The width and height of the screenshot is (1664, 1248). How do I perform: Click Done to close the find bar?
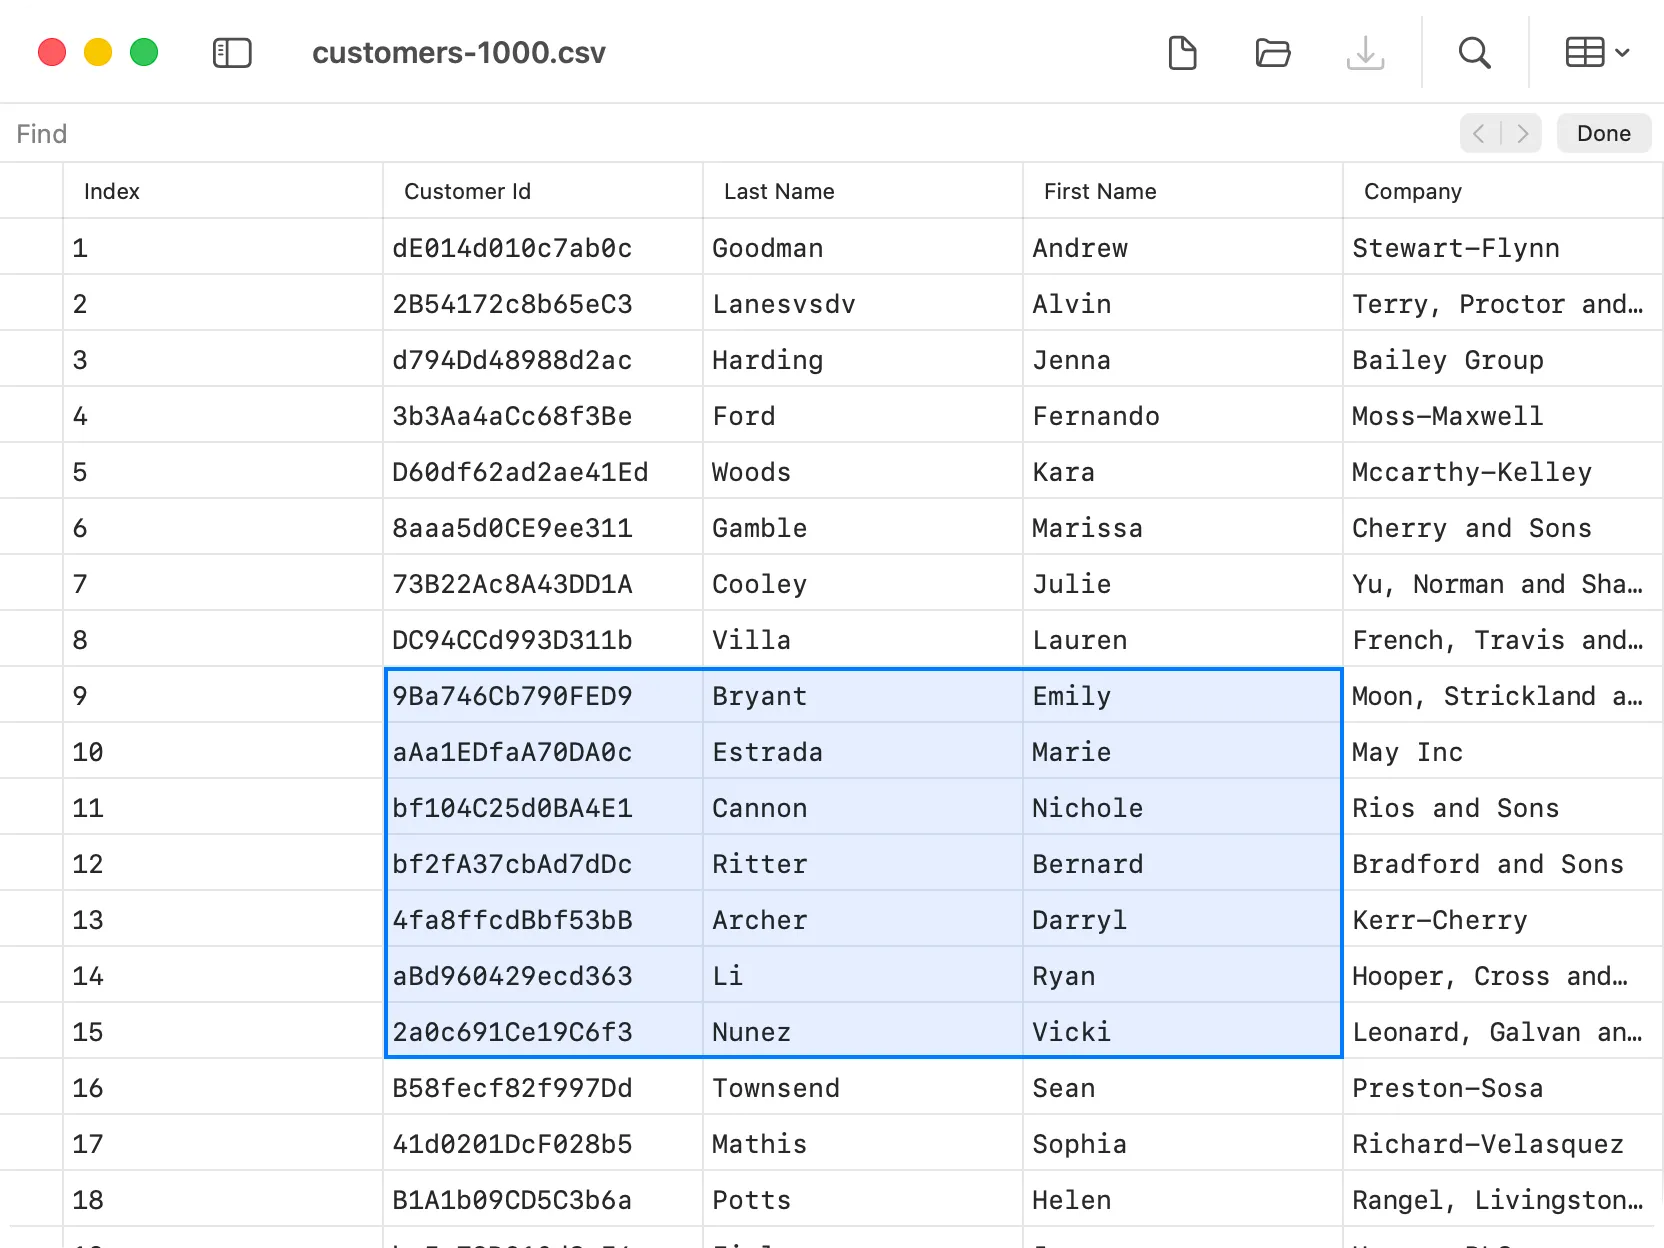1603,133
